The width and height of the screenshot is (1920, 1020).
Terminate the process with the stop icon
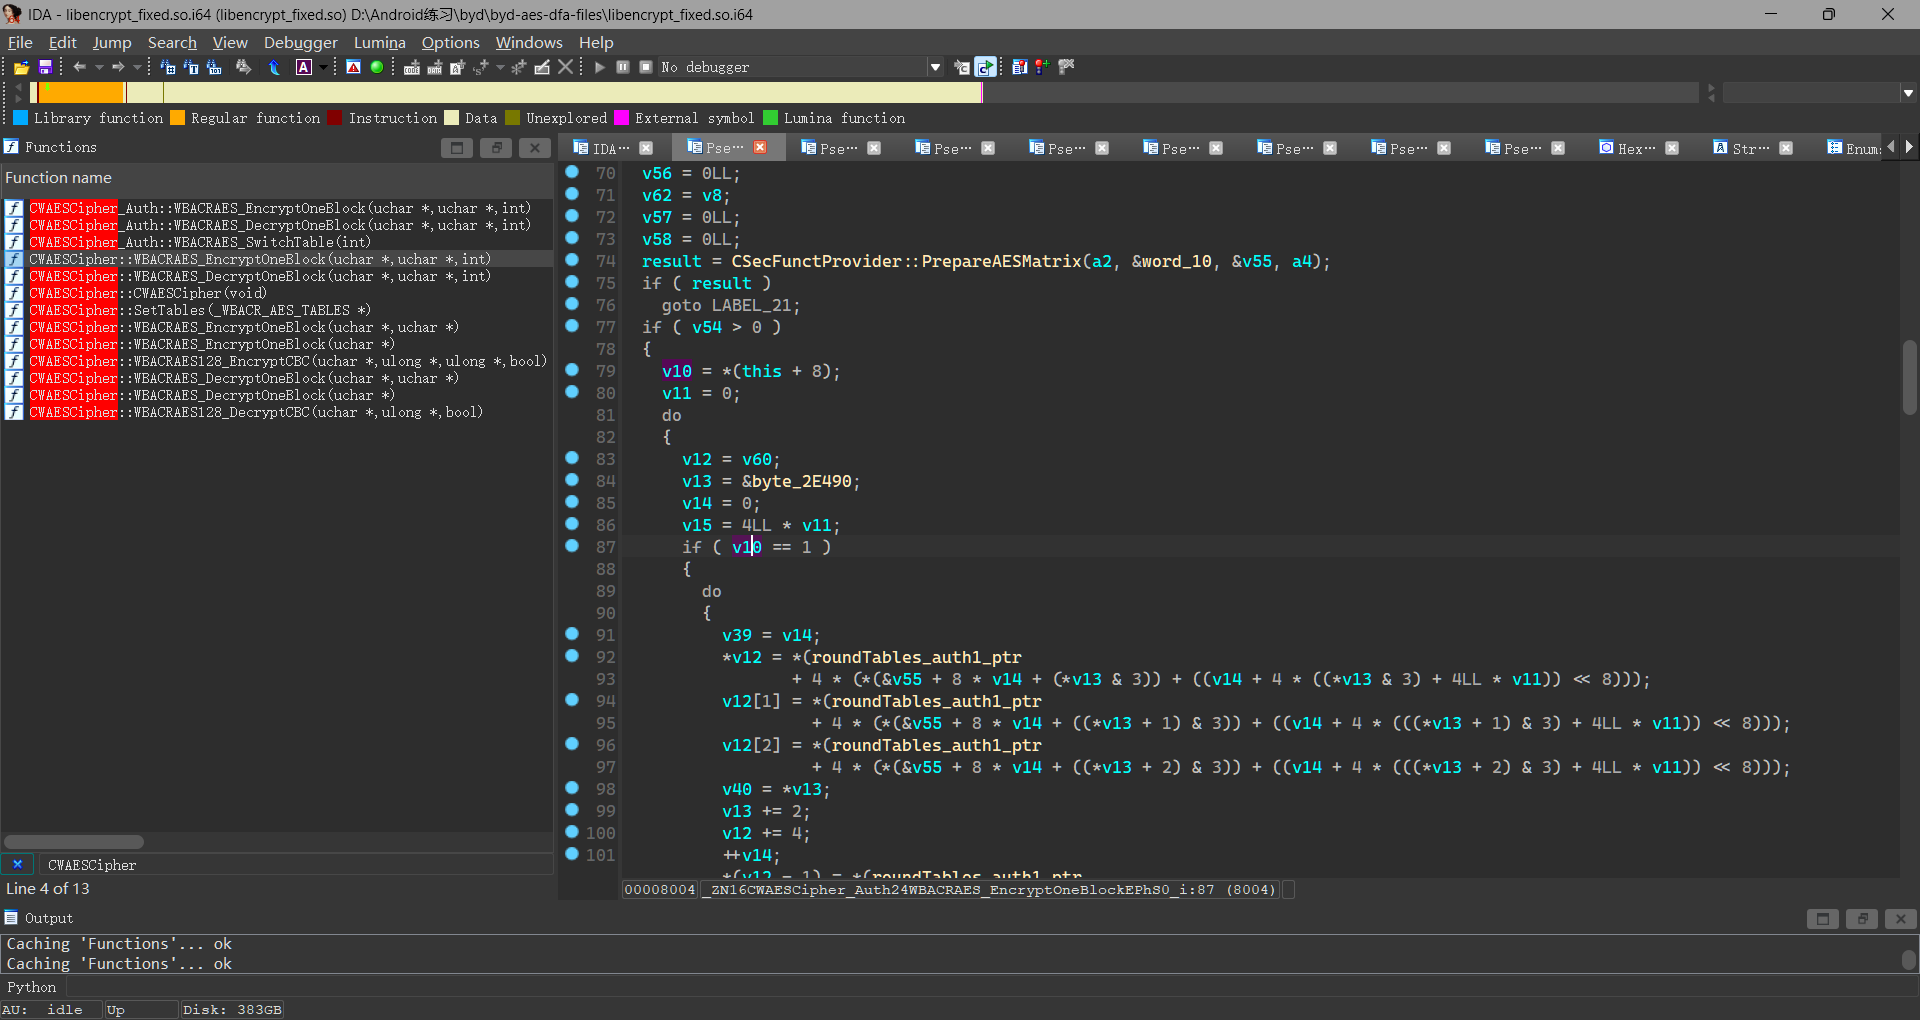(x=646, y=67)
